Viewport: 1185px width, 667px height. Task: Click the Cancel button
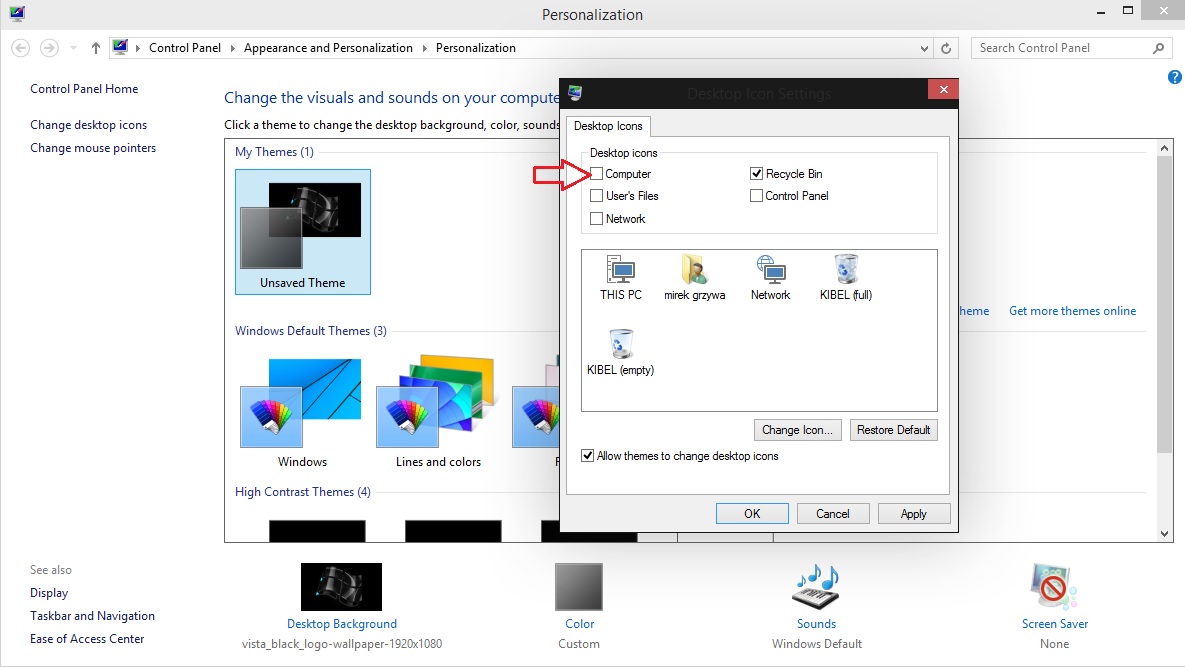[x=833, y=514]
